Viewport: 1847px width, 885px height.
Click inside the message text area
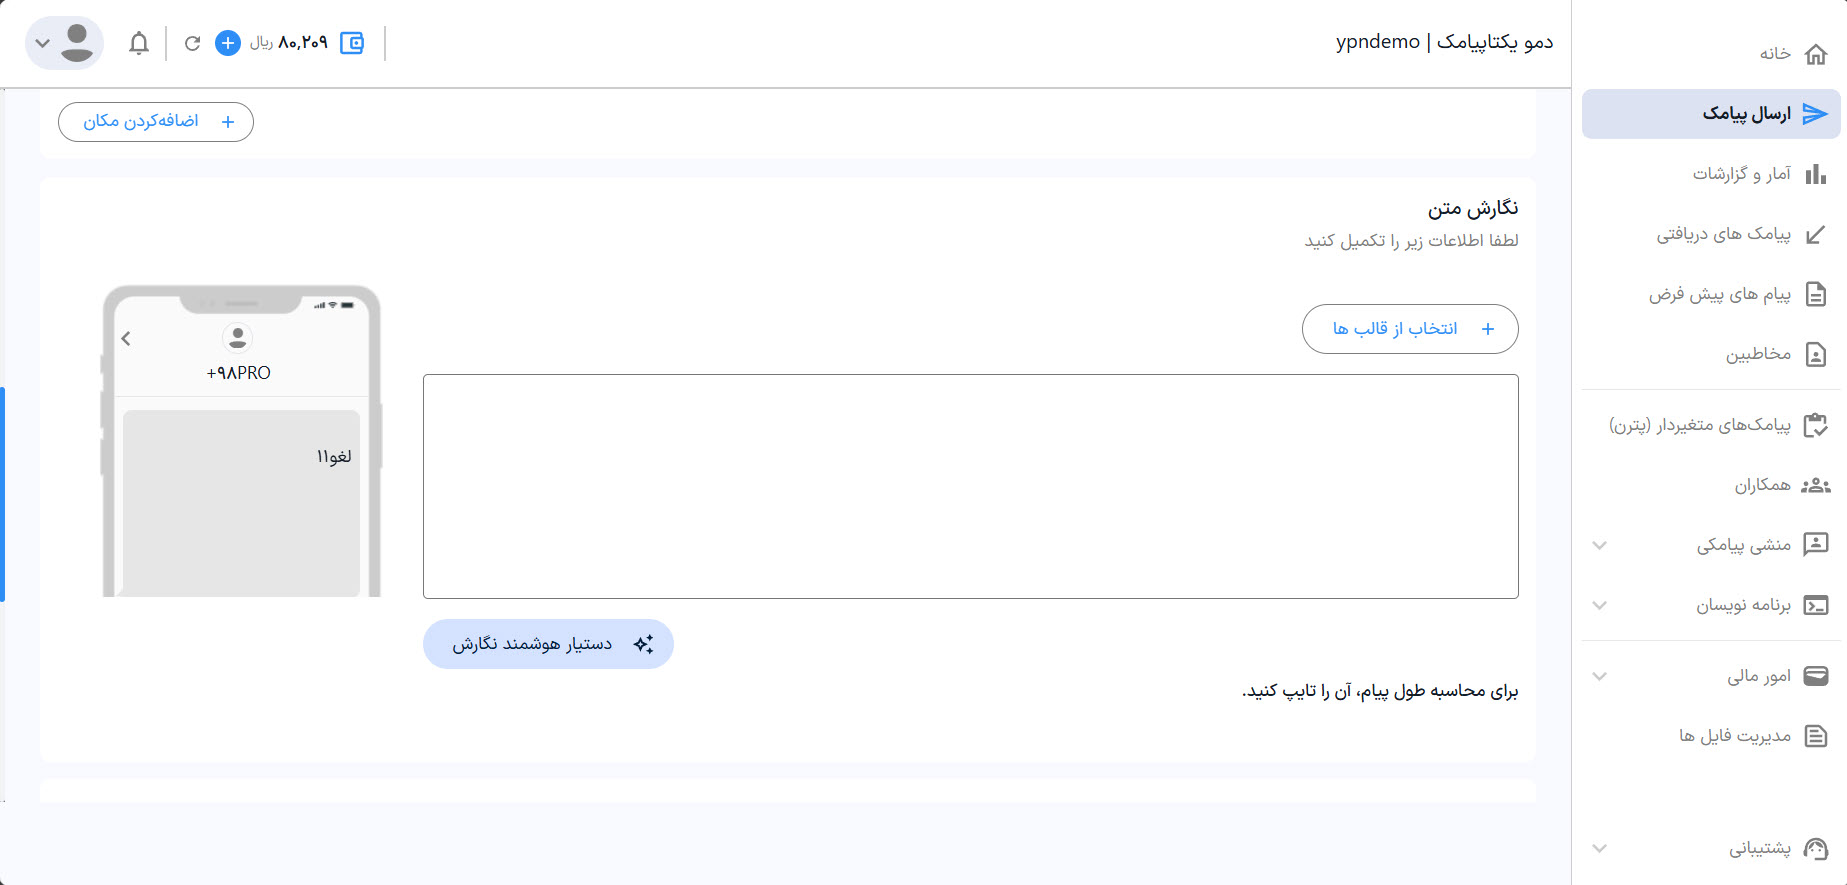click(x=970, y=486)
